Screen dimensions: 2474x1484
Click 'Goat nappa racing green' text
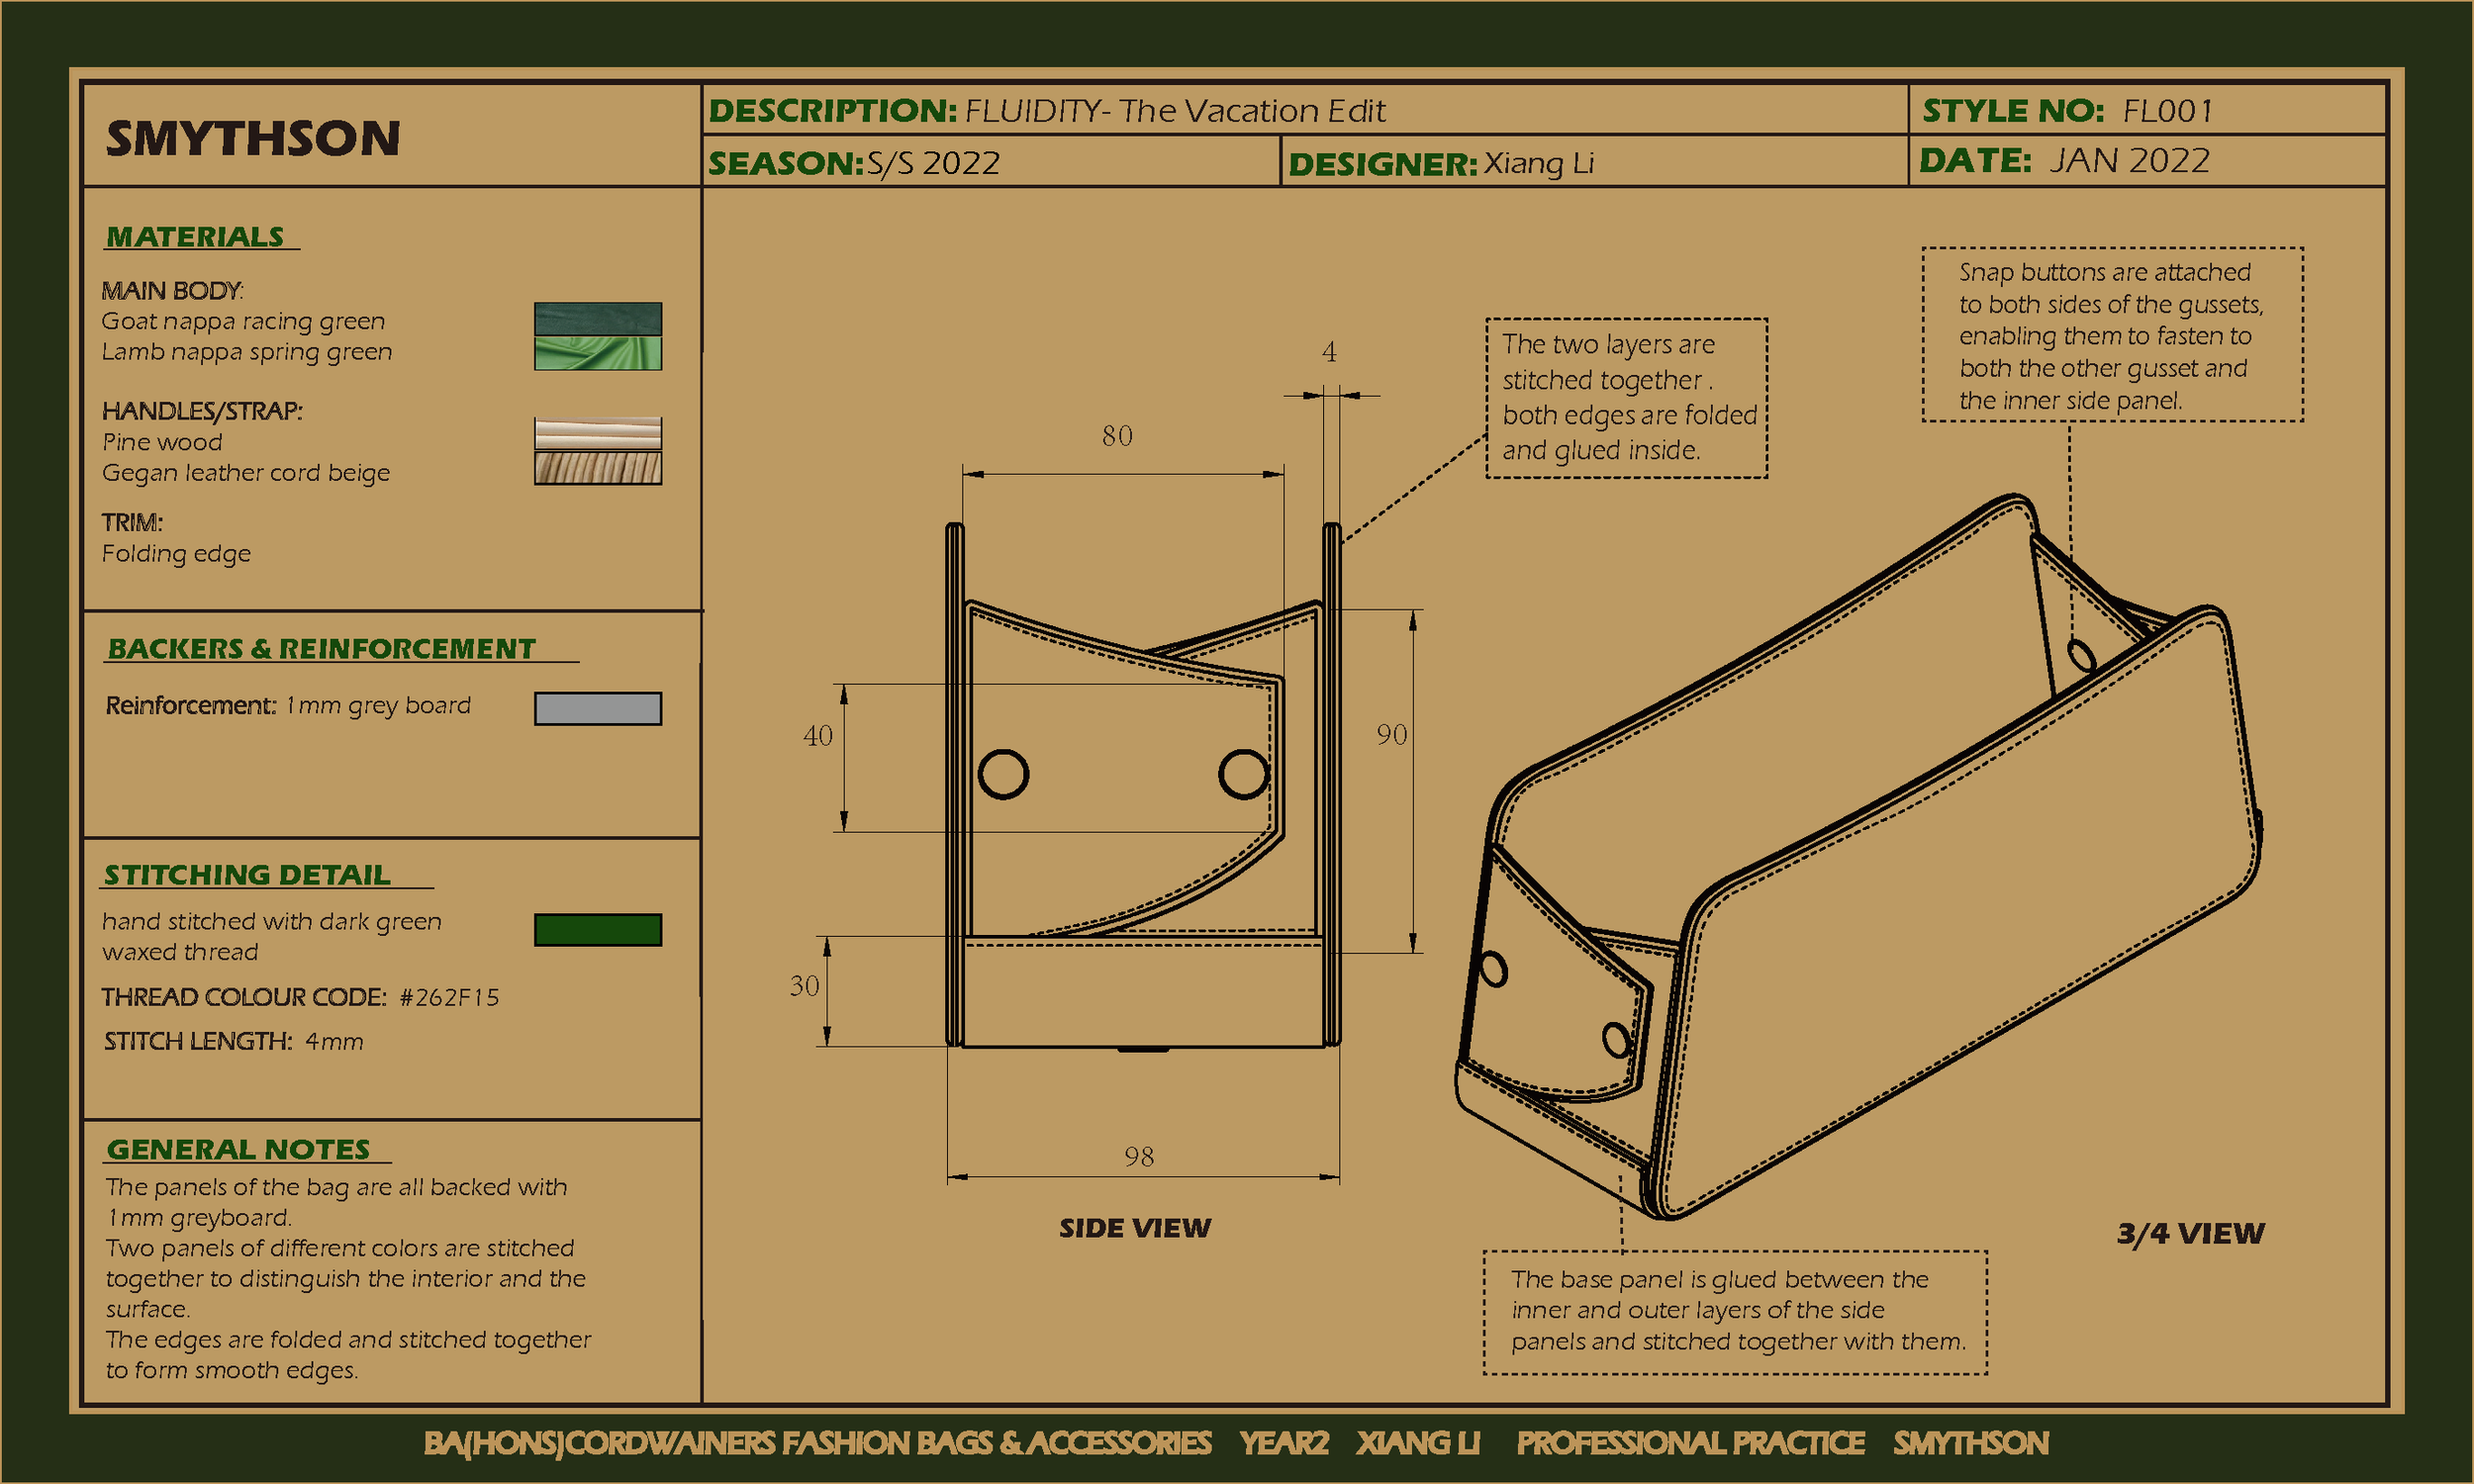click(243, 321)
